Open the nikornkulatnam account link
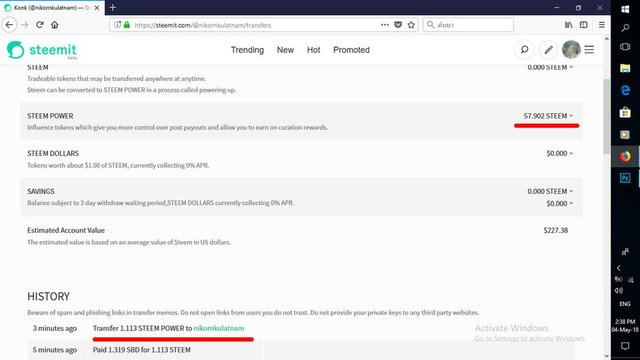The image size is (640, 360). [x=219, y=328]
